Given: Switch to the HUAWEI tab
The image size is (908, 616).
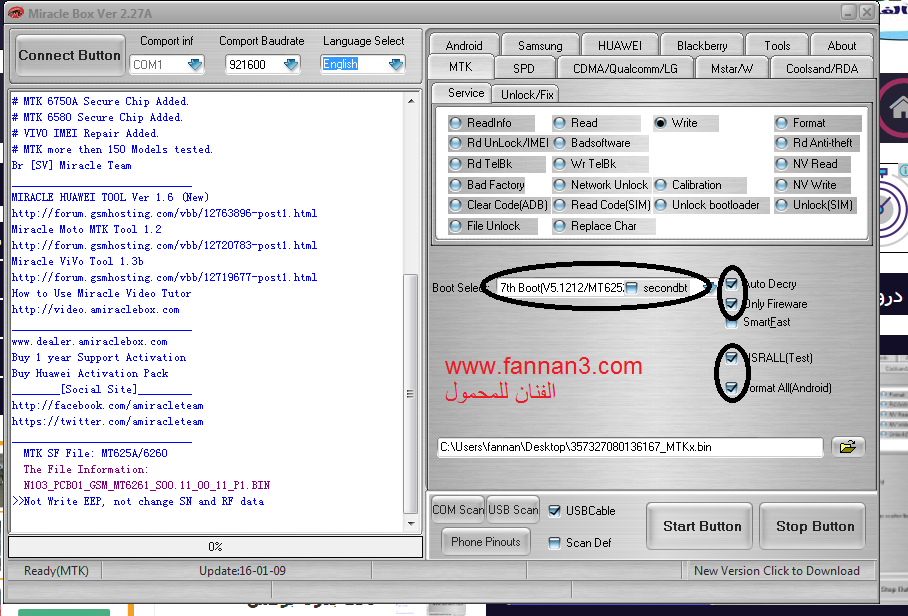Looking at the screenshot, I should 619,45.
